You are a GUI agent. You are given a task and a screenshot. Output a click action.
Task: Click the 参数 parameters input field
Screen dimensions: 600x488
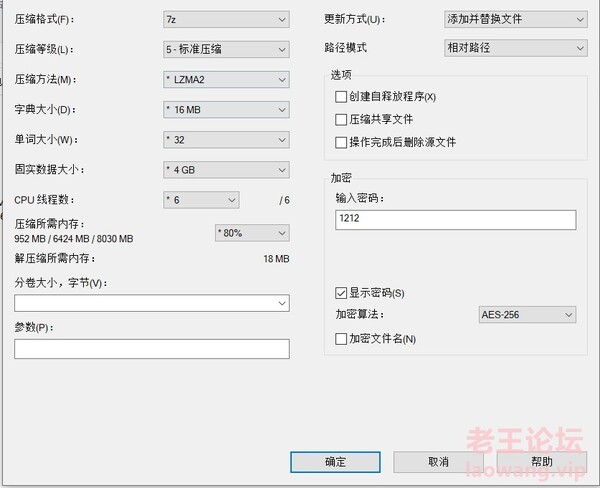[152, 349]
